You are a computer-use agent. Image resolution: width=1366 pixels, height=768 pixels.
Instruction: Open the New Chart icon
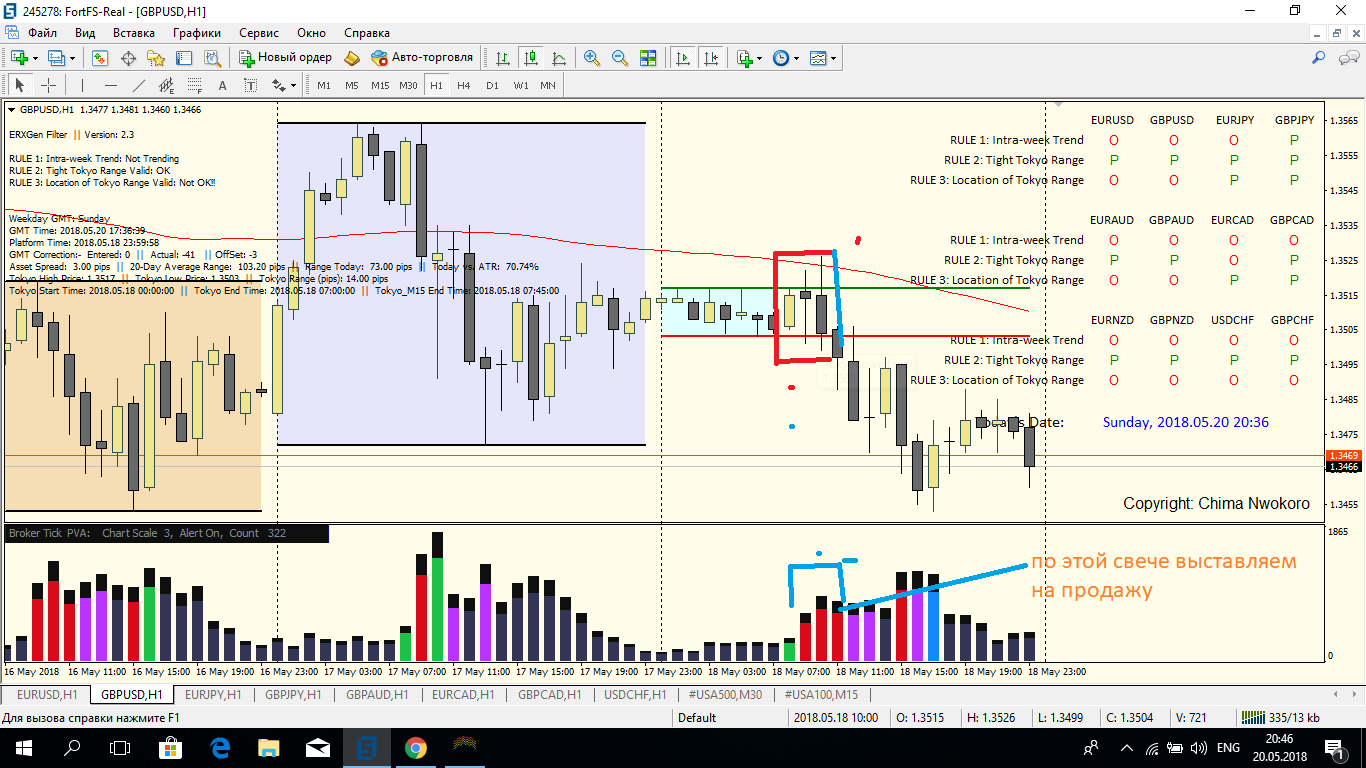[19, 58]
